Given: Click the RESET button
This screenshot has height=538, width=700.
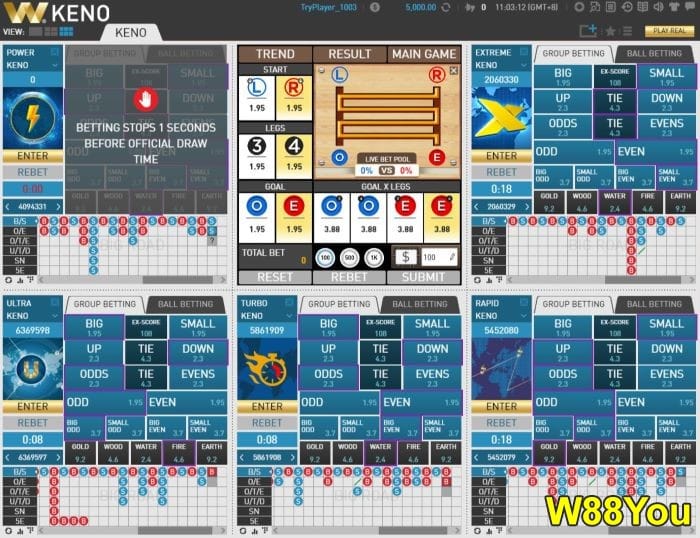Looking at the screenshot, I should tap(275, 277).
